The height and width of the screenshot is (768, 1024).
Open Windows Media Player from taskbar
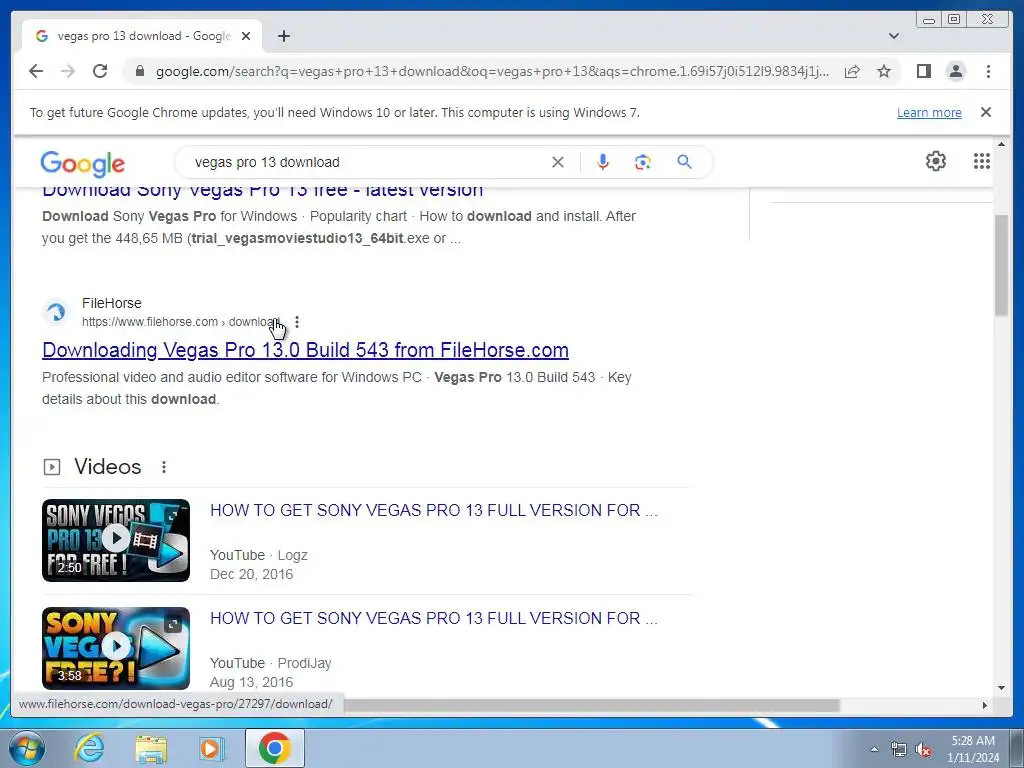pos(211,748)
